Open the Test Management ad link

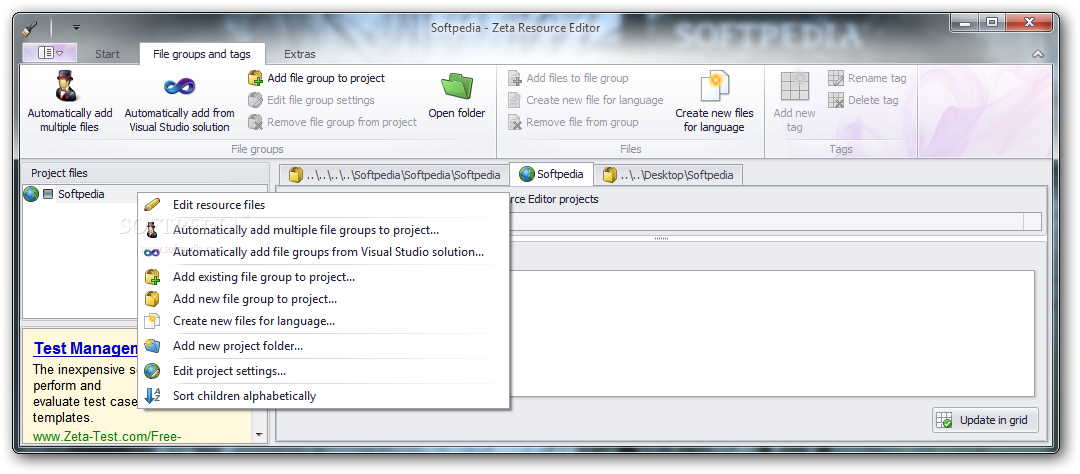(x=86, y=349)
